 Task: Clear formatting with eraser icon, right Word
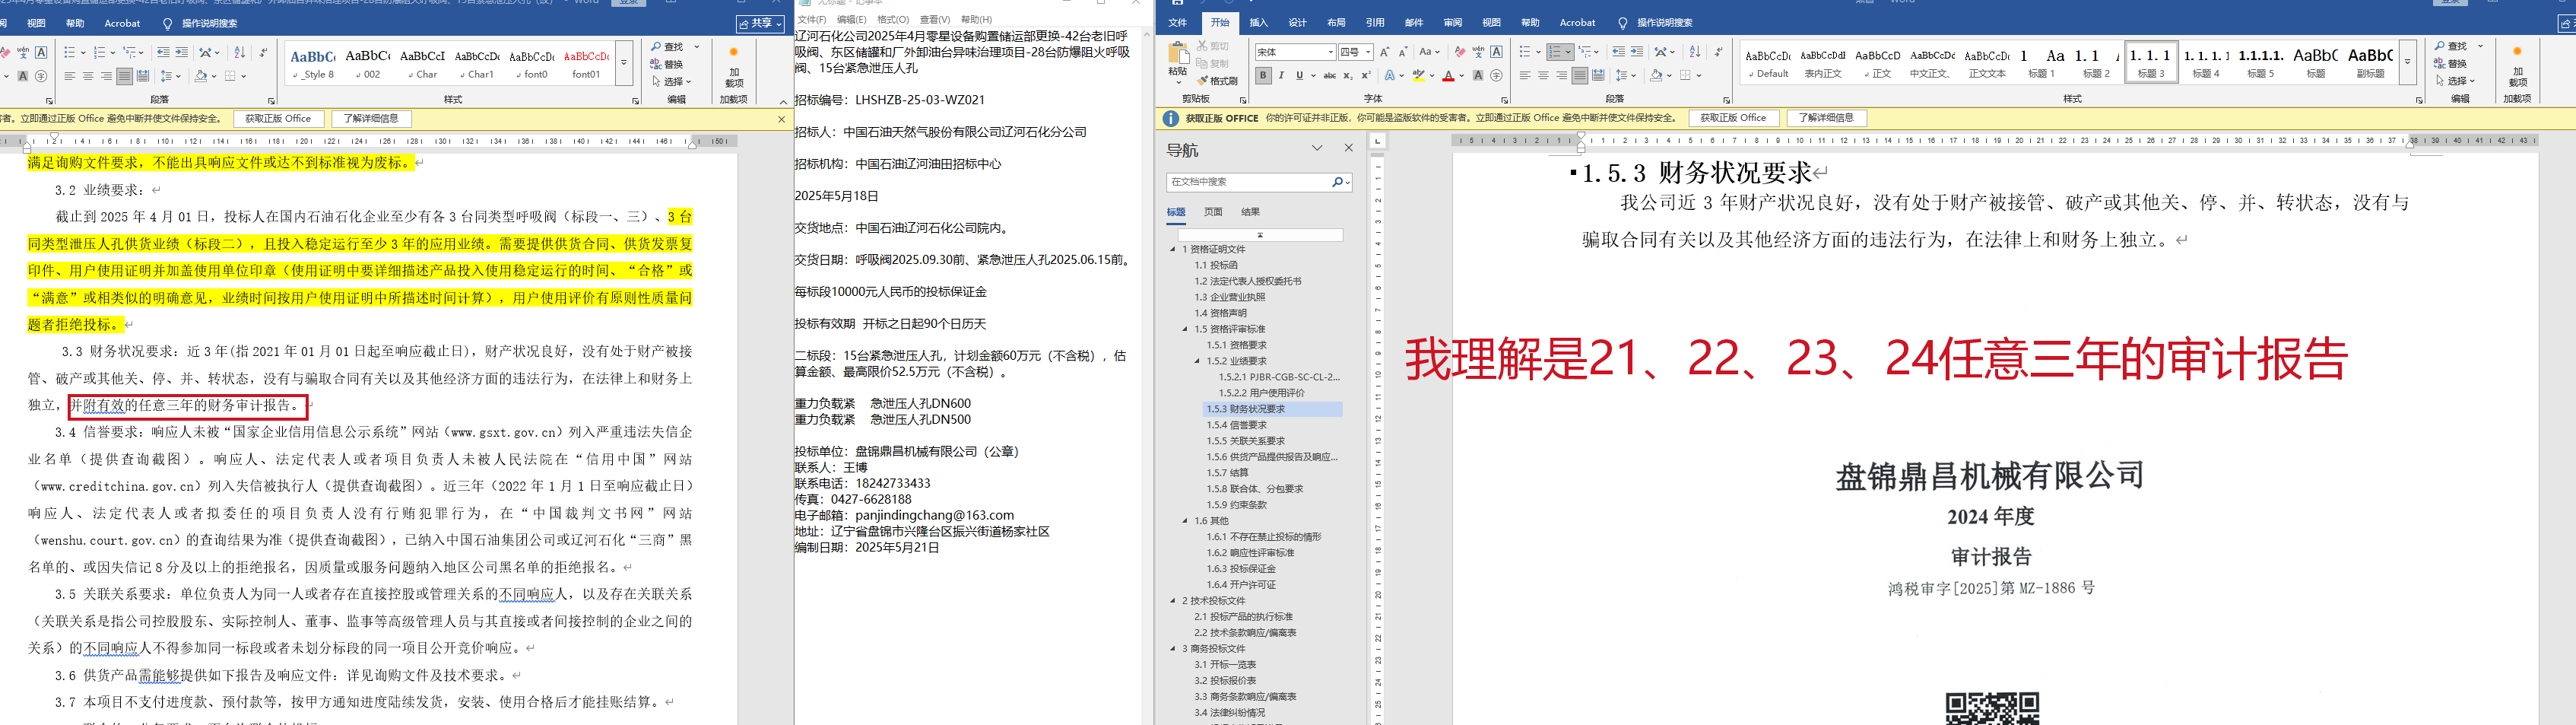coord(1460,52)
